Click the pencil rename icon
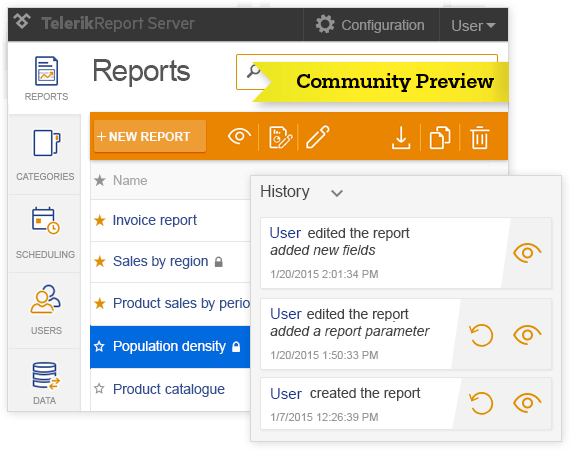Screen dimensions: 570x451 pos(318,137)
